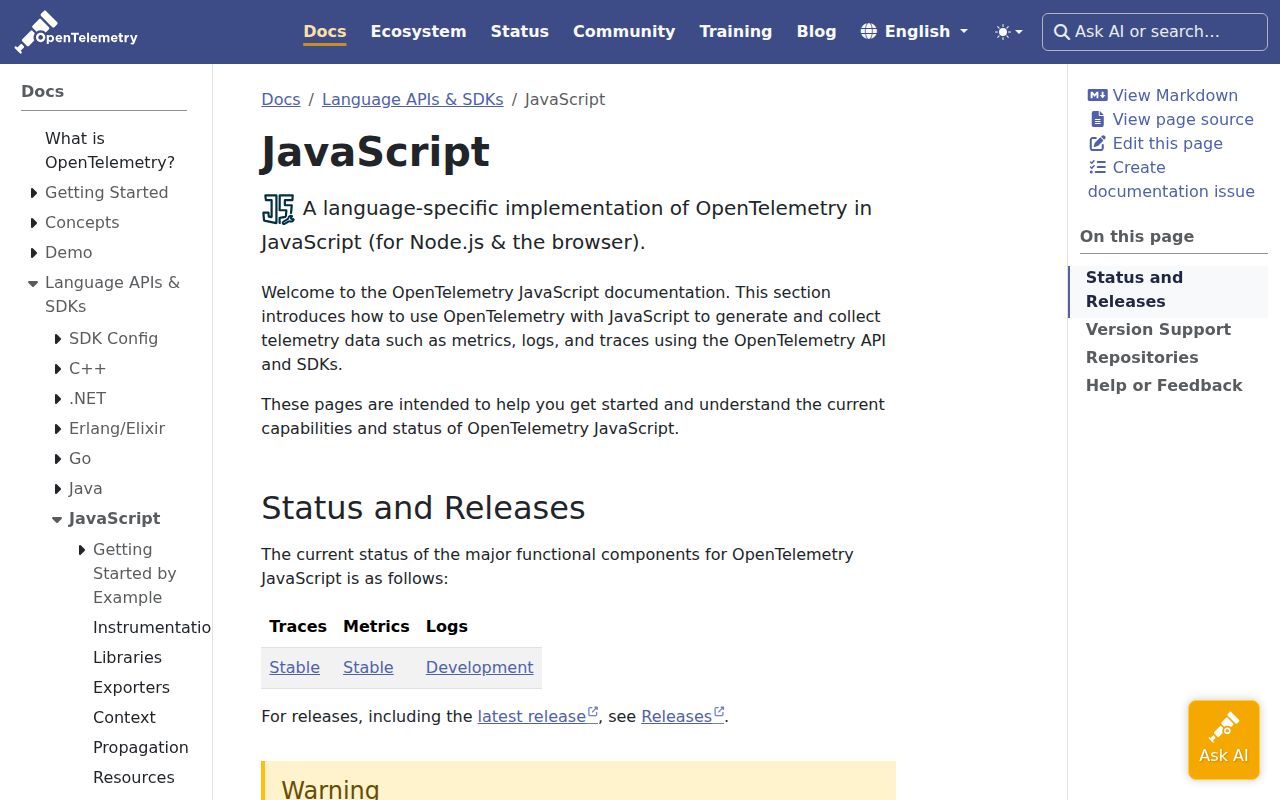This screenshot has width=1280, height=800.
Task: Click View page source link
Action: click(1171, 119)
